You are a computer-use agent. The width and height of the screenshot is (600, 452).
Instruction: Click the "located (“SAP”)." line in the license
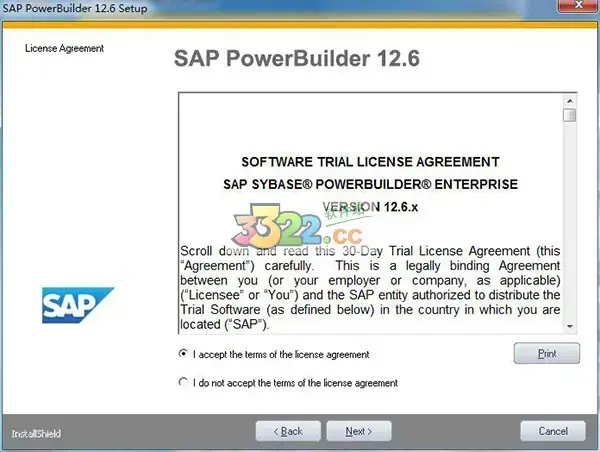(x=225, y=324)
